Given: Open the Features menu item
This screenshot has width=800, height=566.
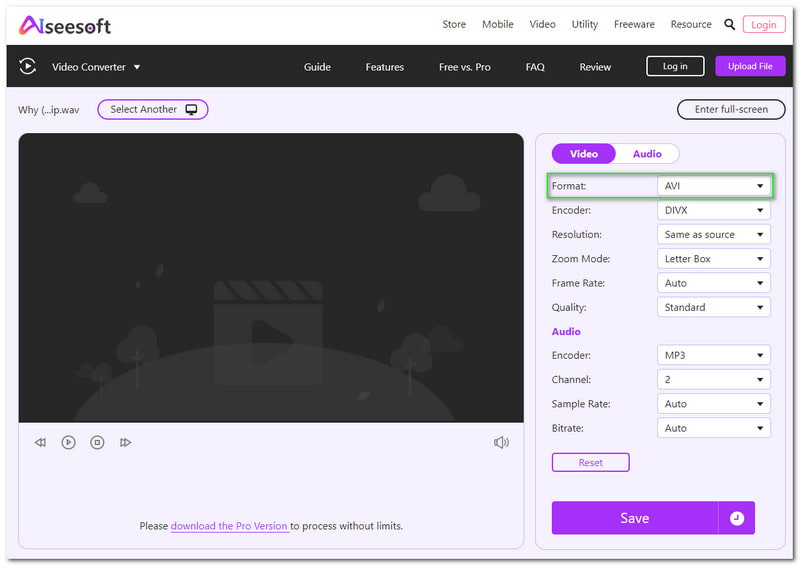Looking at the screenshot, I should [384, 67].
